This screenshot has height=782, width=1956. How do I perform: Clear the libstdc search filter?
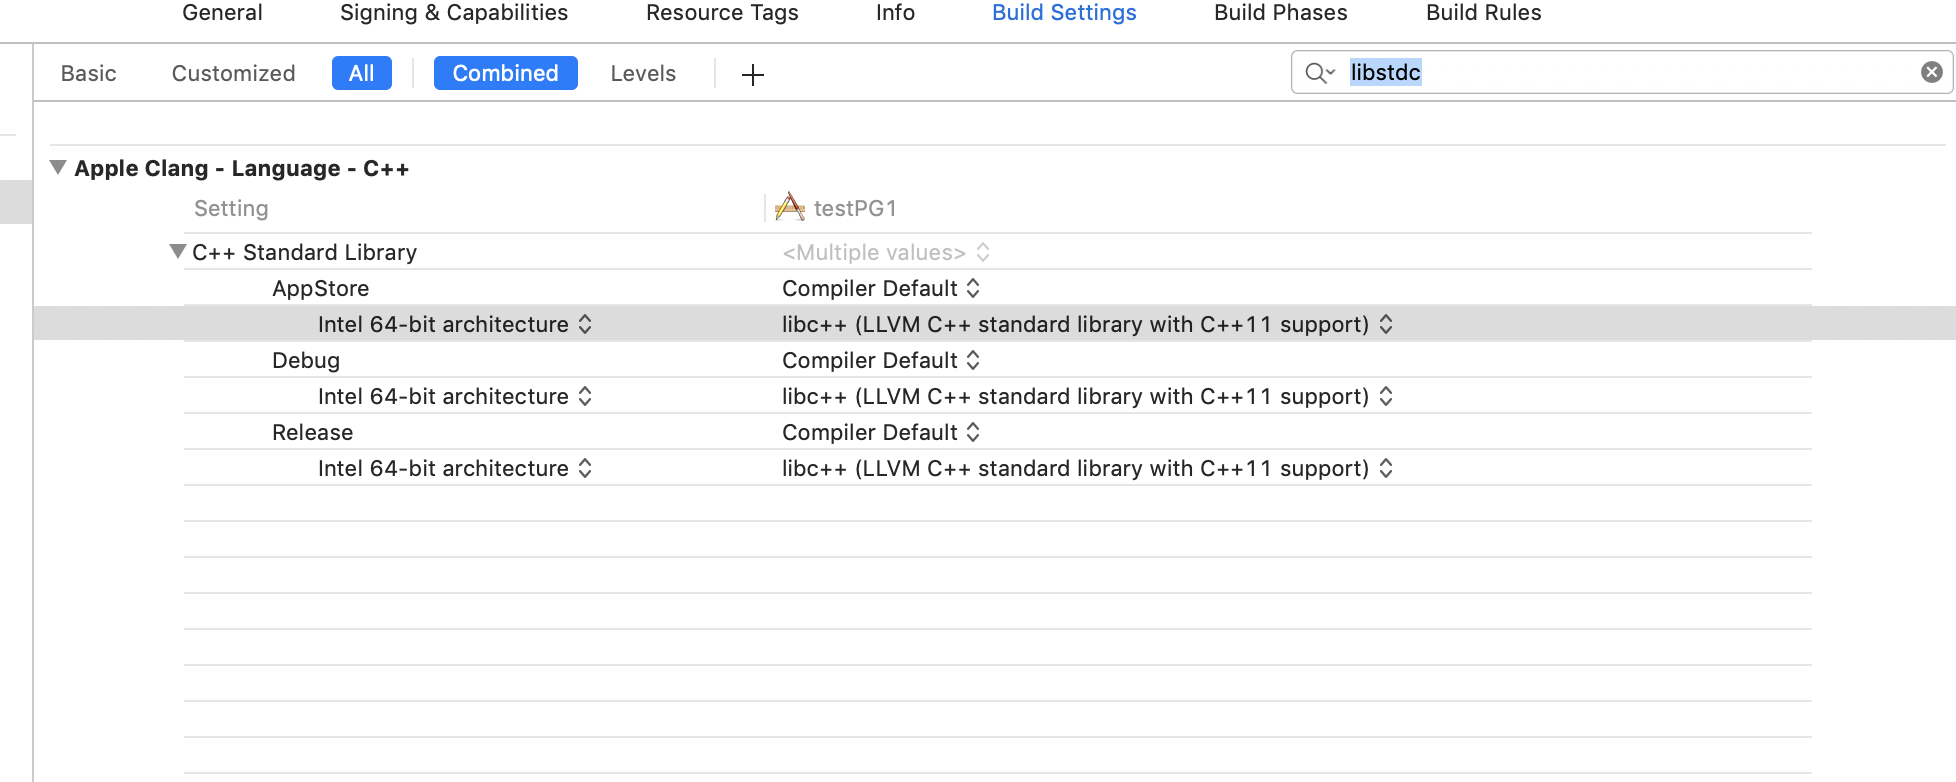click(x=1930, y=71)
